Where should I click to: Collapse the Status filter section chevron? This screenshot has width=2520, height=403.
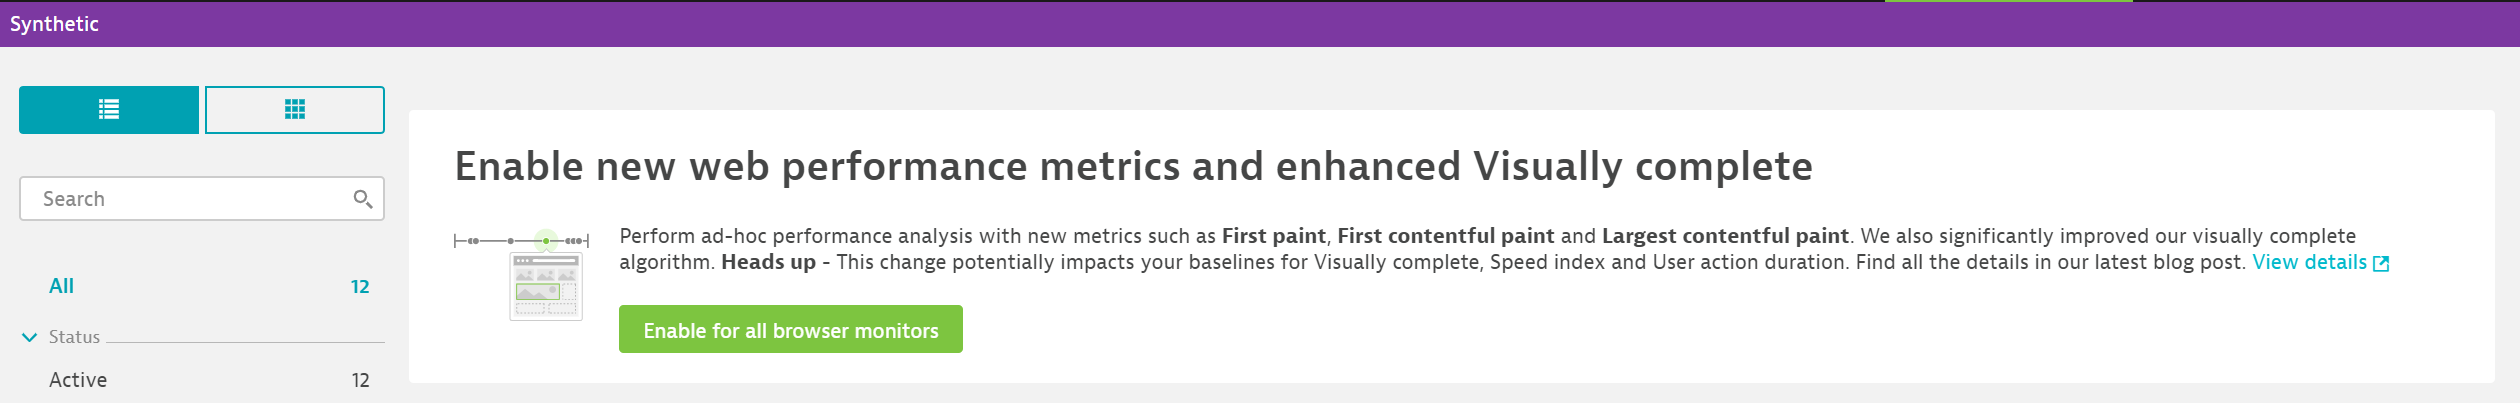pos(30,338)
